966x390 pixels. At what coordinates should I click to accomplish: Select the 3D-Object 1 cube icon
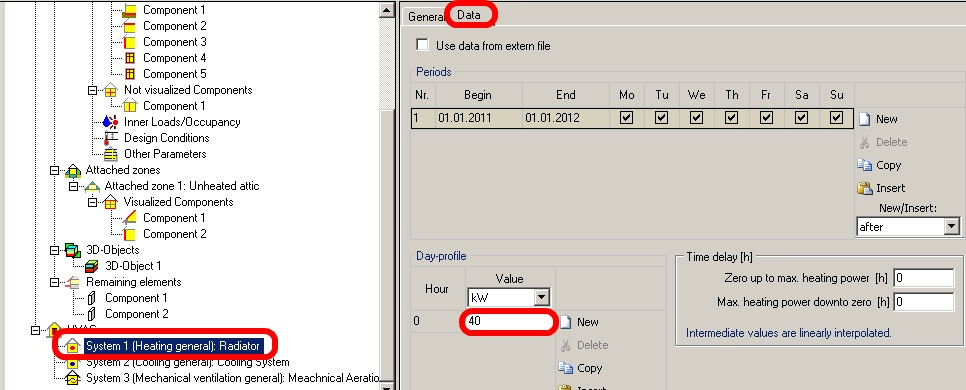coord(92,266)
